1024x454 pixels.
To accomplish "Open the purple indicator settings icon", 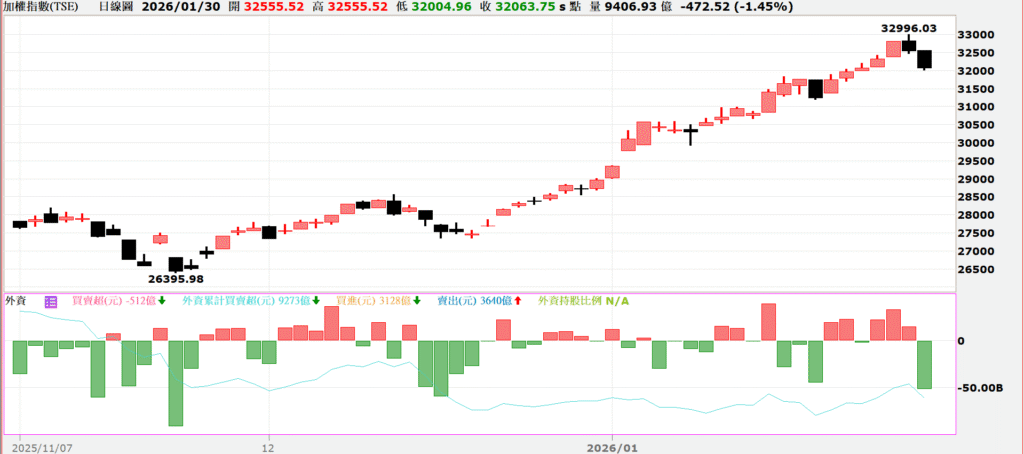I will coord(51,301).
